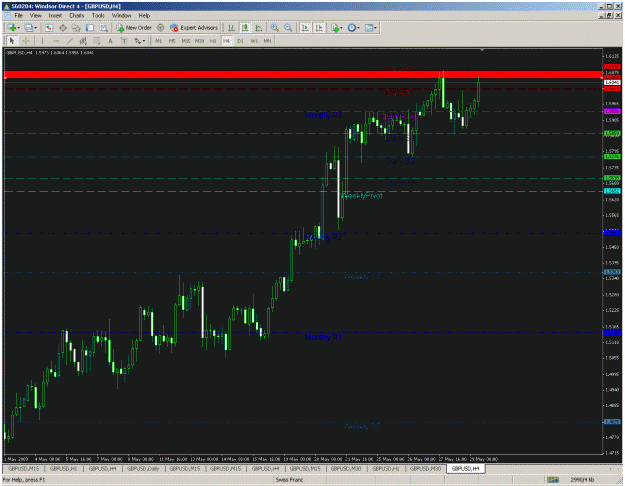Open the Strategy Tester icon
The image size is (625, 486).
click(x=104, y=28)
